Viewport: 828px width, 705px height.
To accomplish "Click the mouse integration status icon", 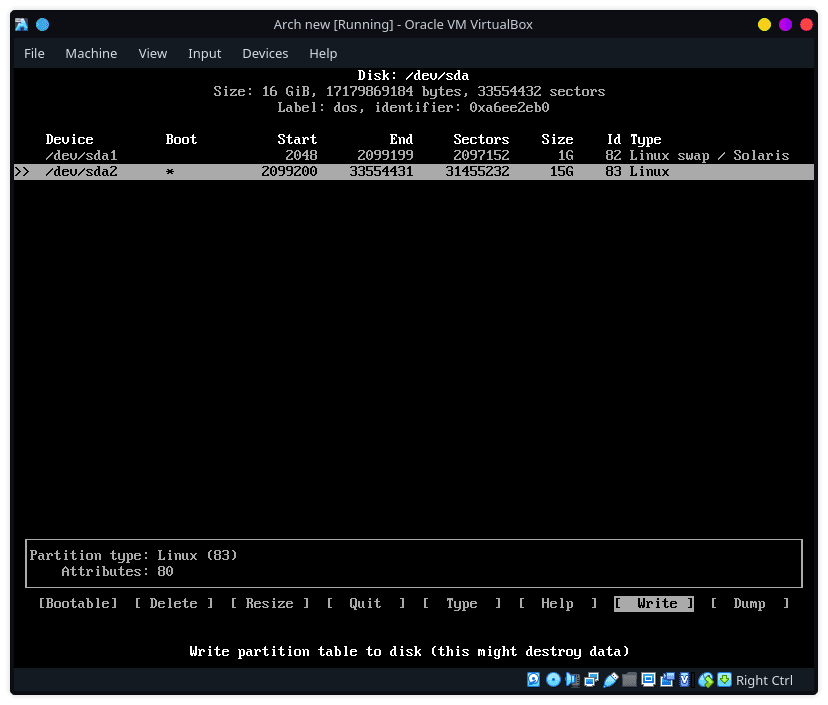I will [x=705, y=680].
